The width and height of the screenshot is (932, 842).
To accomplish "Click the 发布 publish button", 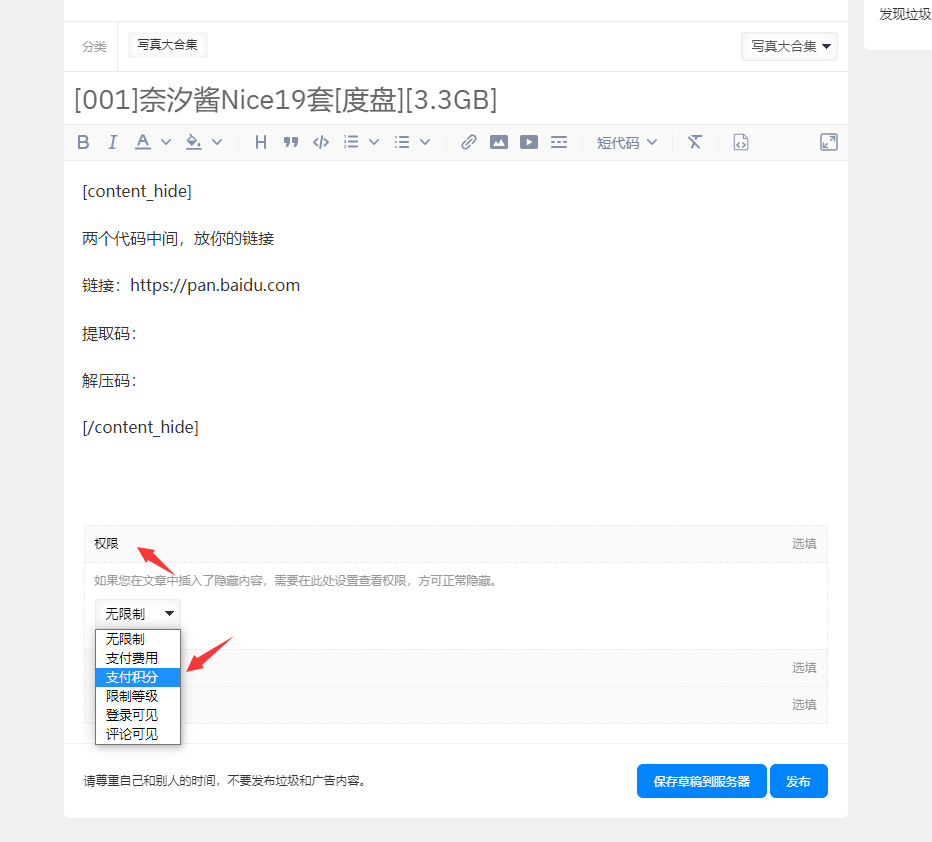I will pos(798,781).
